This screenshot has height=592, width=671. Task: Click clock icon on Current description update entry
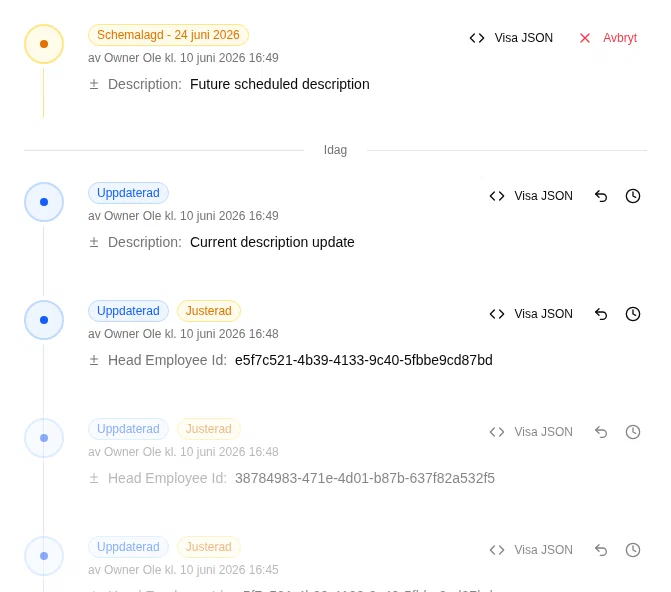click(x=632, y=196)
